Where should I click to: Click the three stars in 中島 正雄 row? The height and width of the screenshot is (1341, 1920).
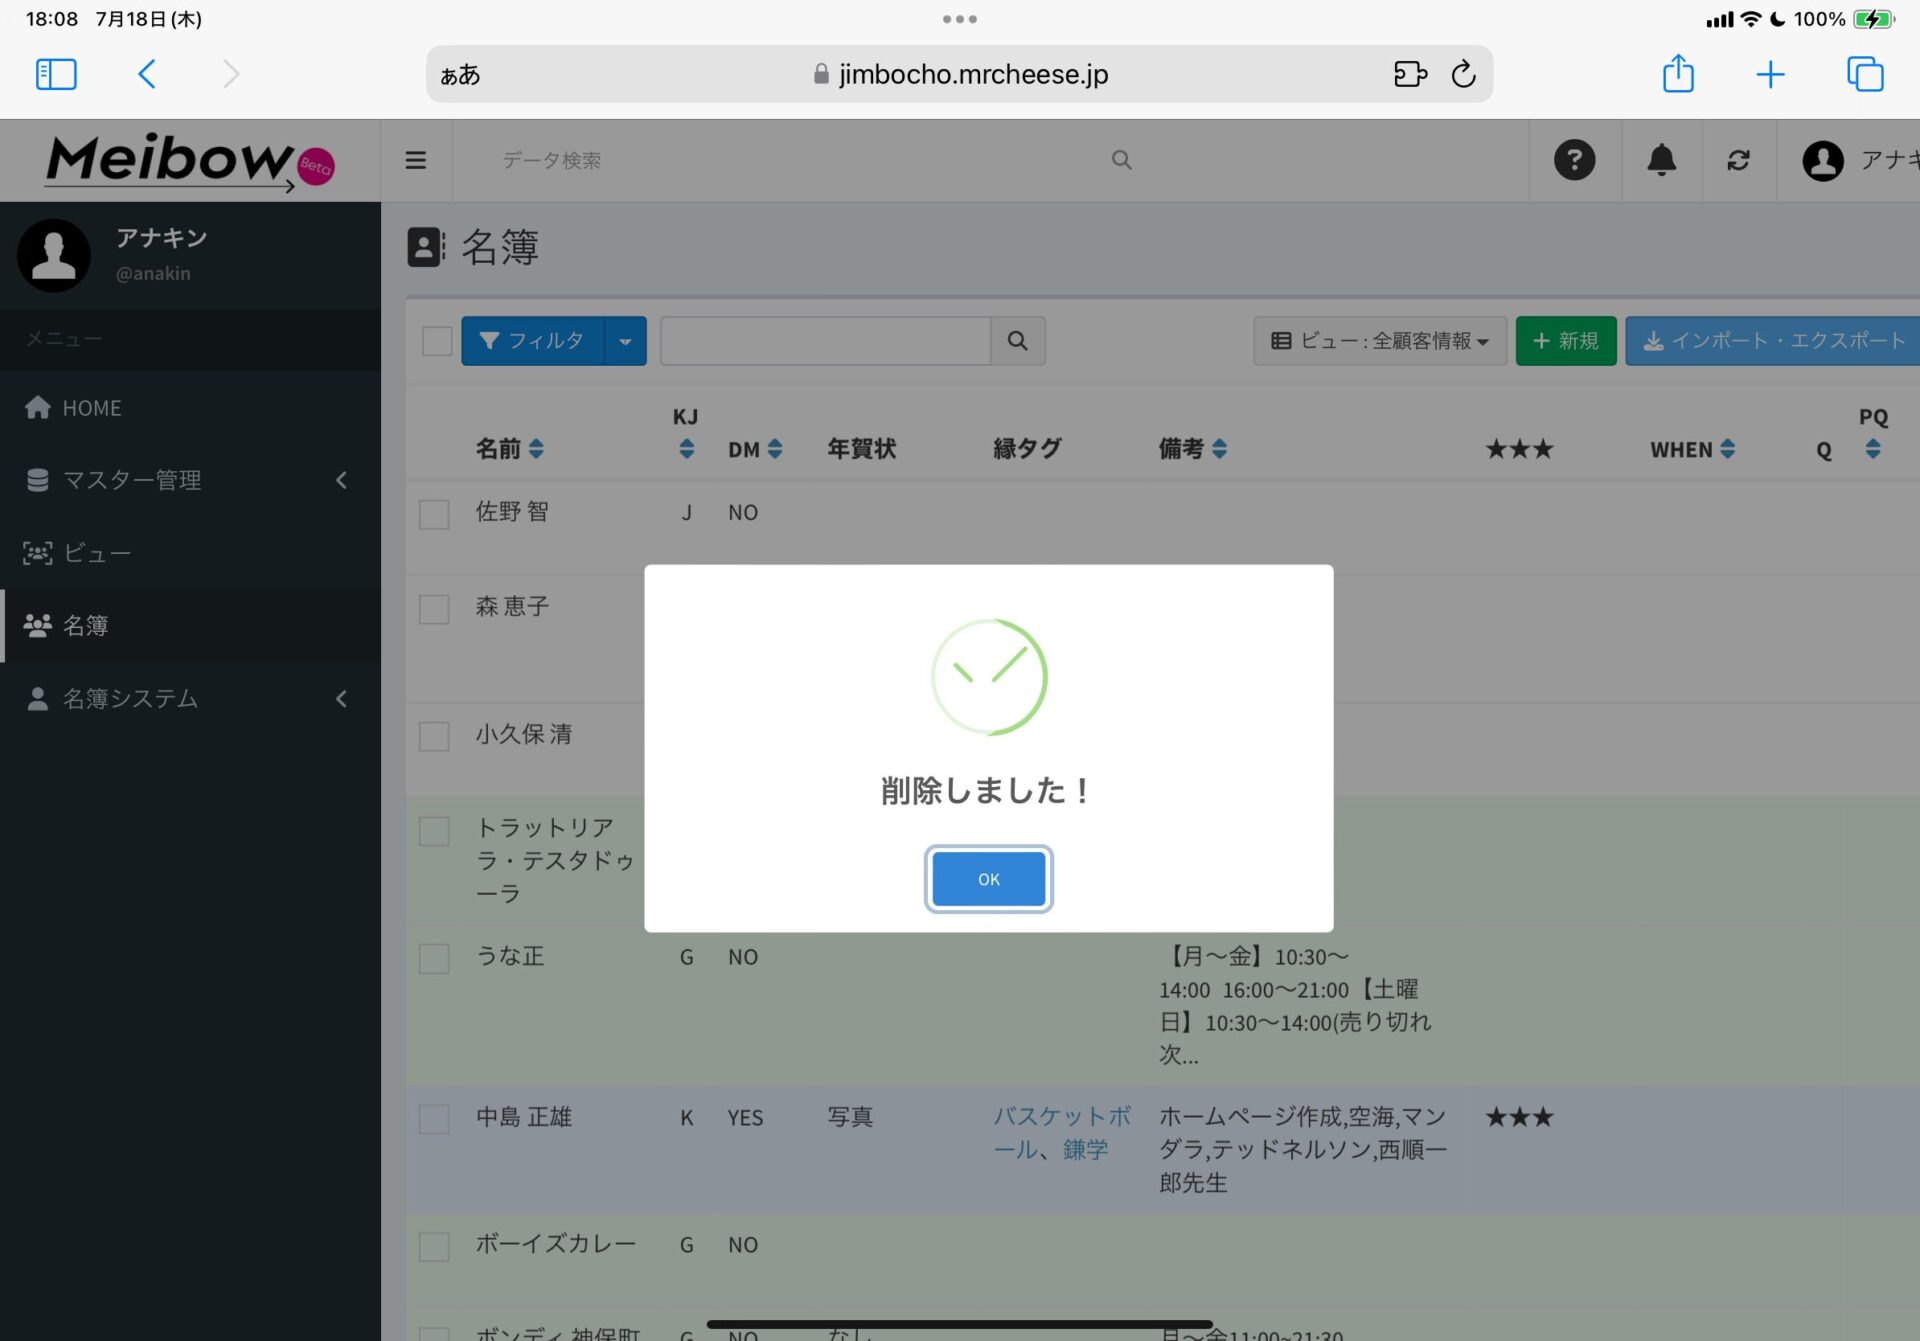coord(1519,1117)
